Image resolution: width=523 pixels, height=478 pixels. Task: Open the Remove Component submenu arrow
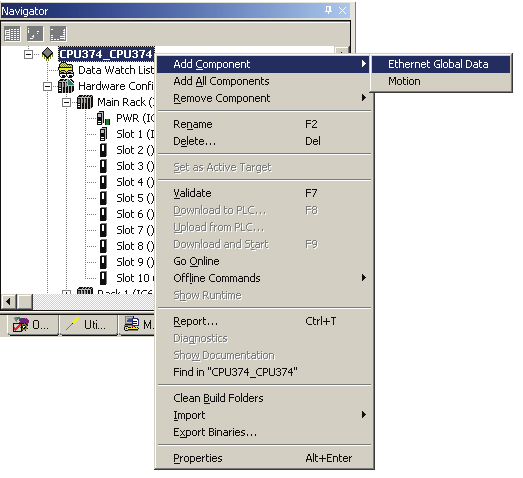[364, 98]
